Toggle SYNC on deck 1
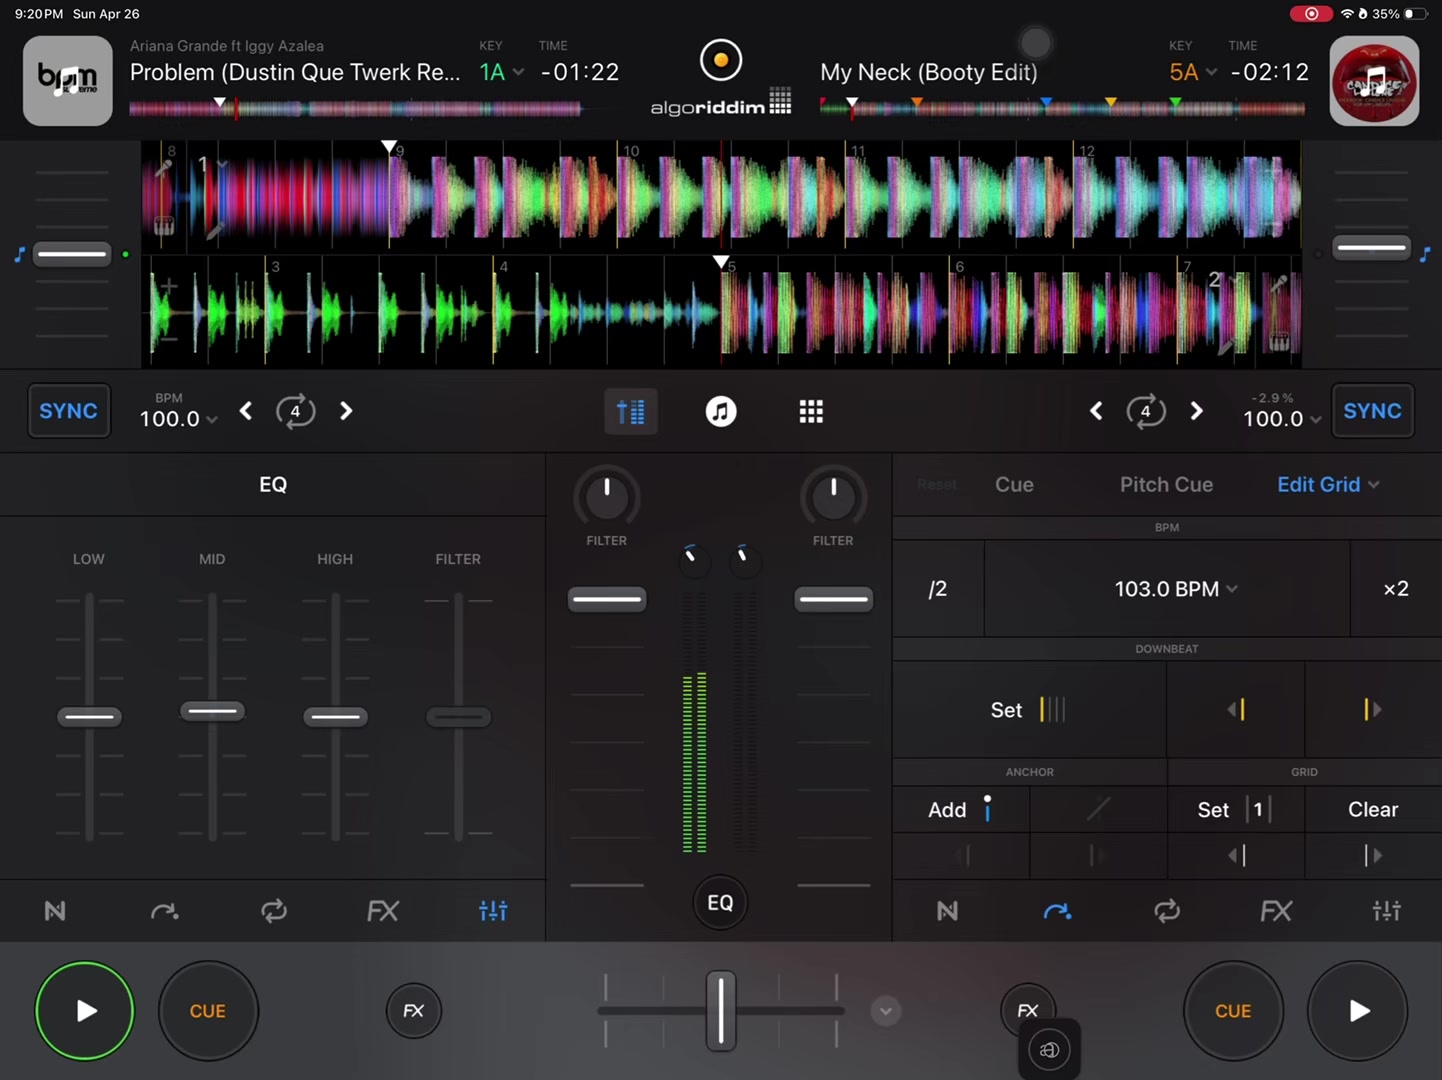Image resolution: width=1442 pixels, height=1080 pixels. pyautogui.click(x=69, y=411)
